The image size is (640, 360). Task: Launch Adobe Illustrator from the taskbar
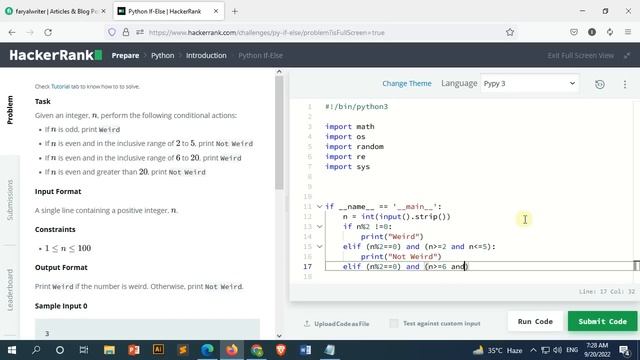158,350
